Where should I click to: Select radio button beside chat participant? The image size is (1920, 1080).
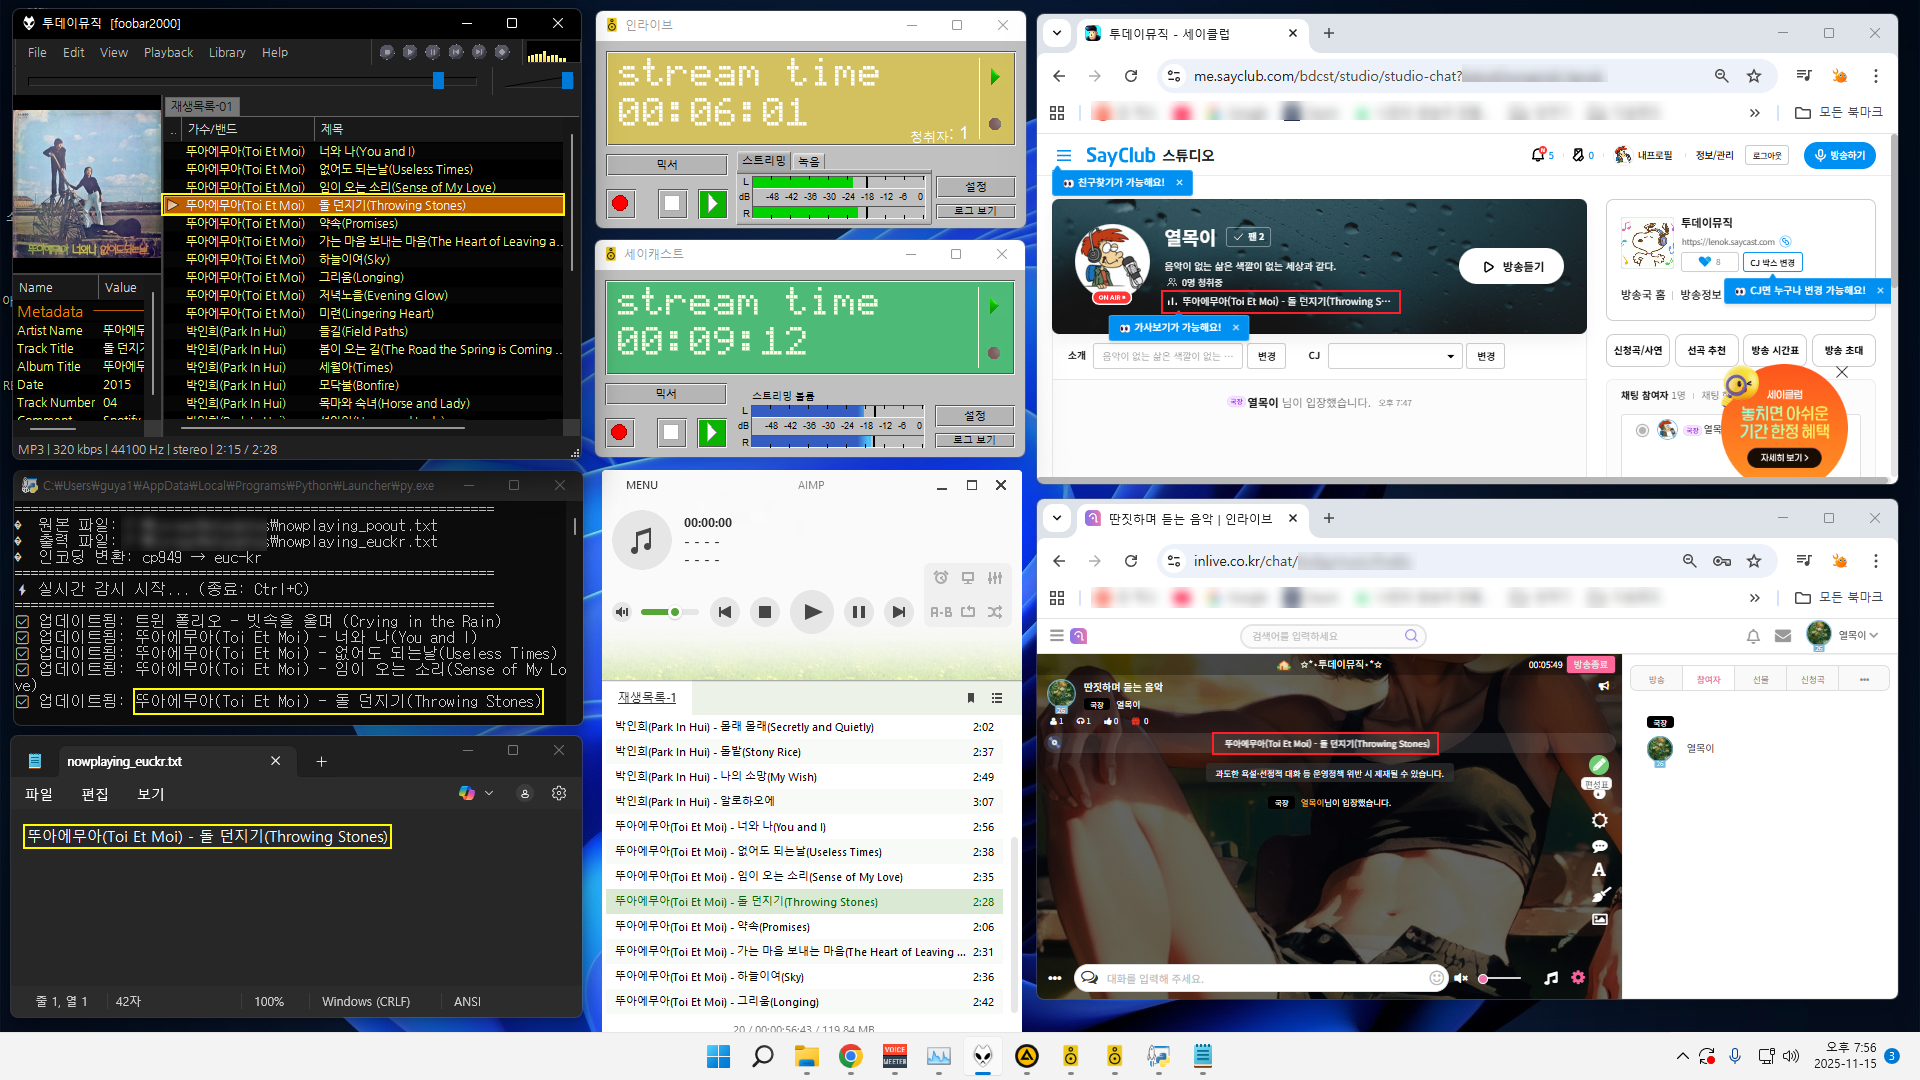pyautogui.click(x=1642, y=430)
